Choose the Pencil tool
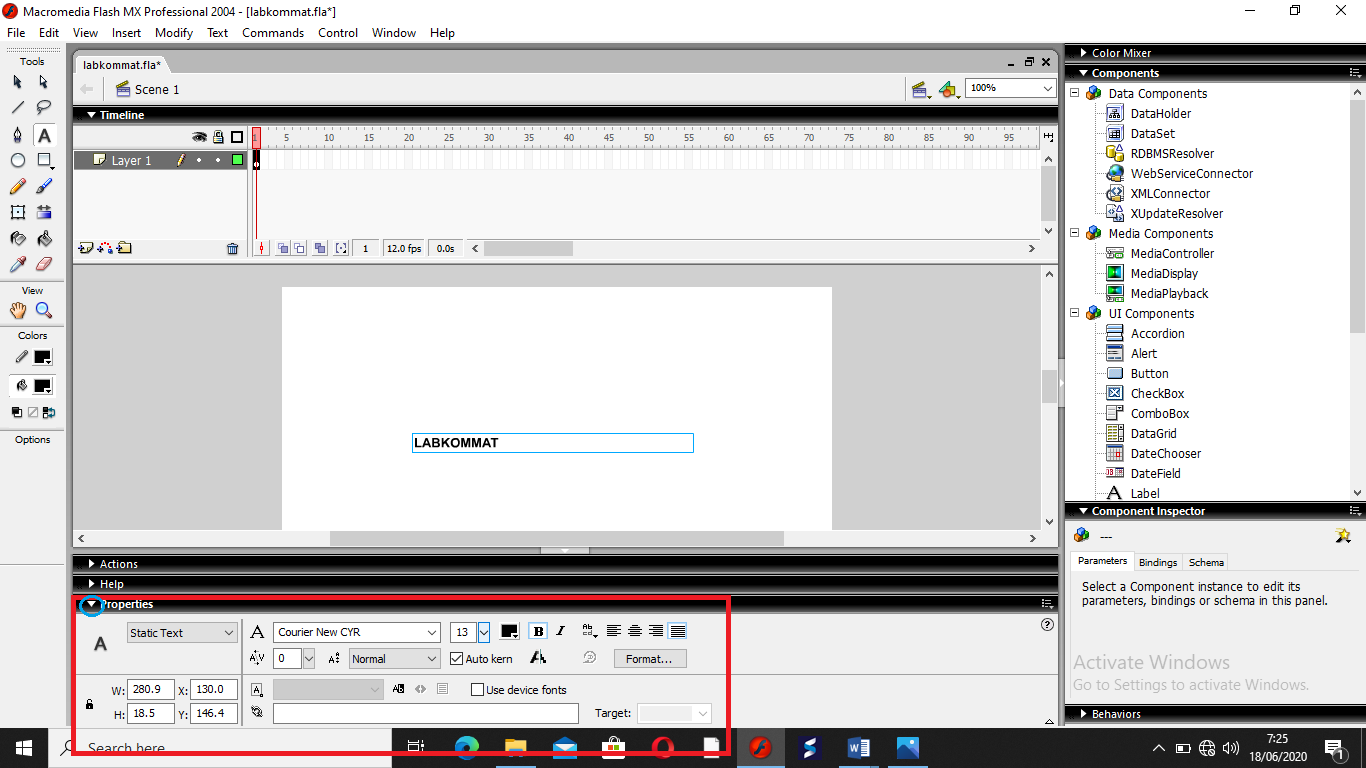1366x768 pixels. pos(18,187)
